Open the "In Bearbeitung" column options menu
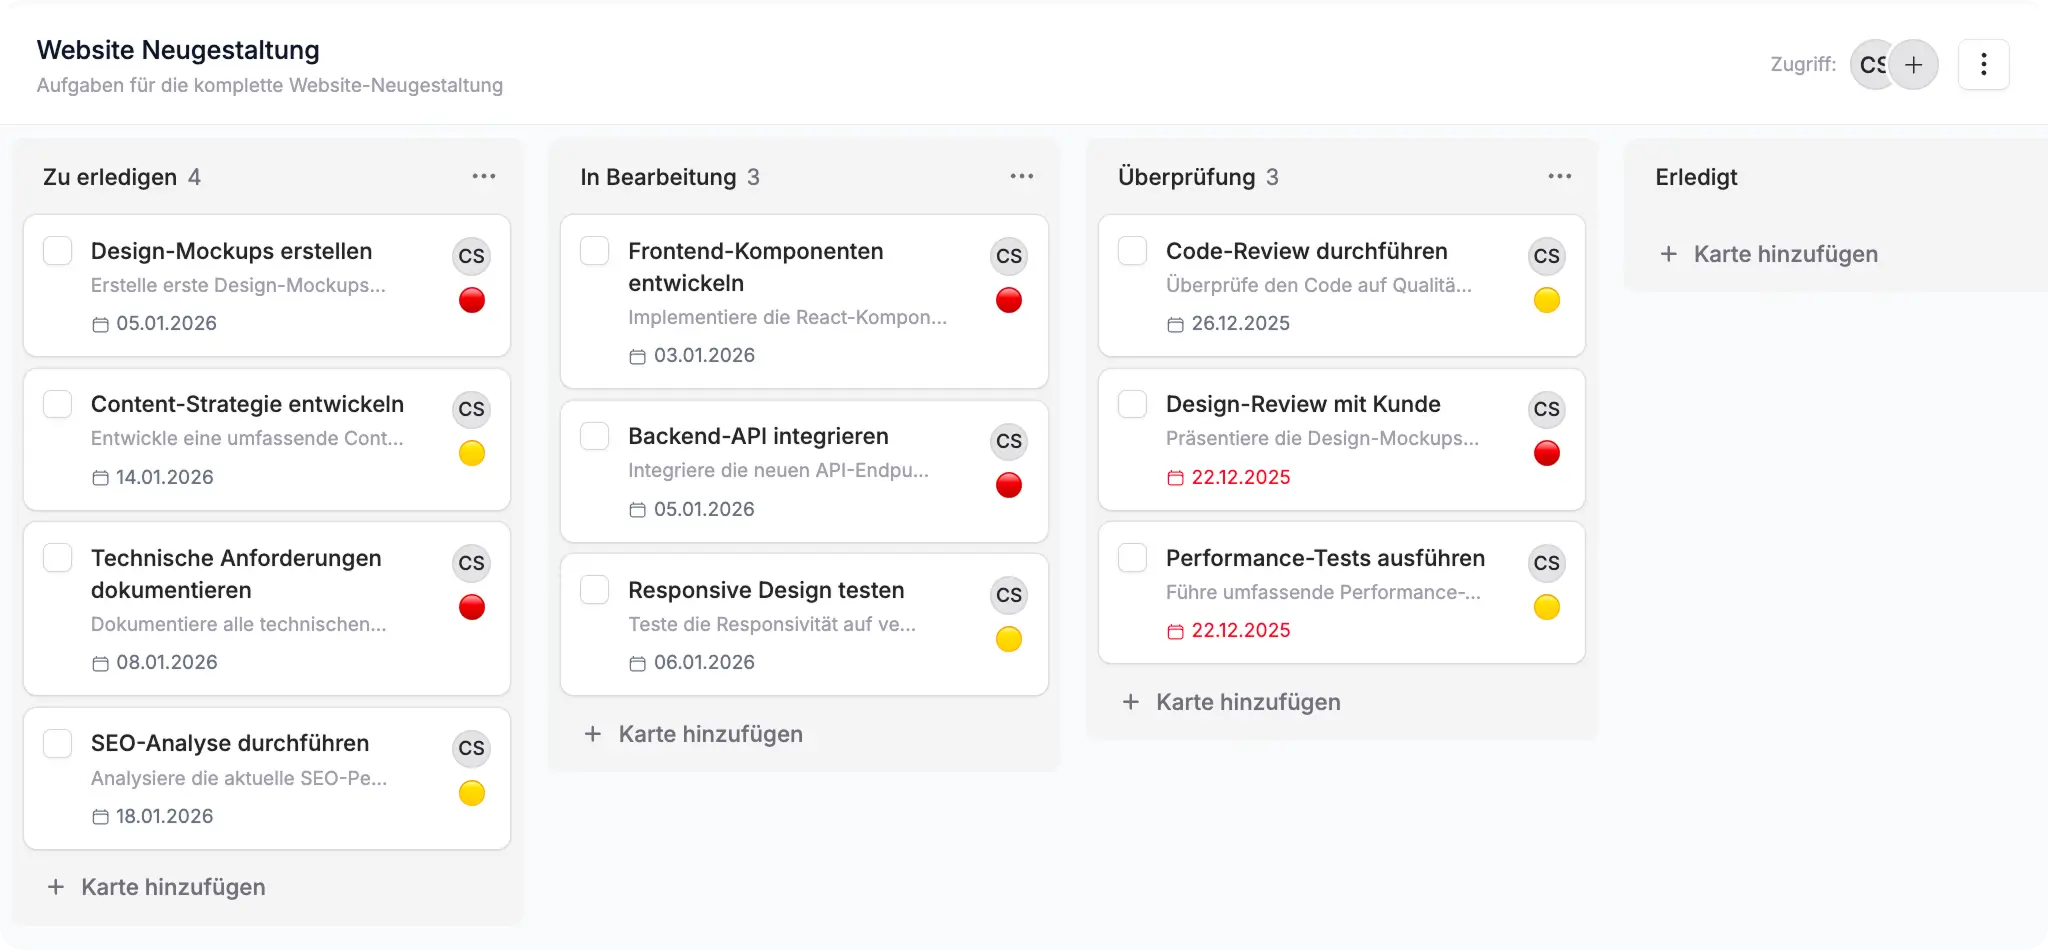The height and width of the screenshot is (950, 2048). click(1021, 176)
